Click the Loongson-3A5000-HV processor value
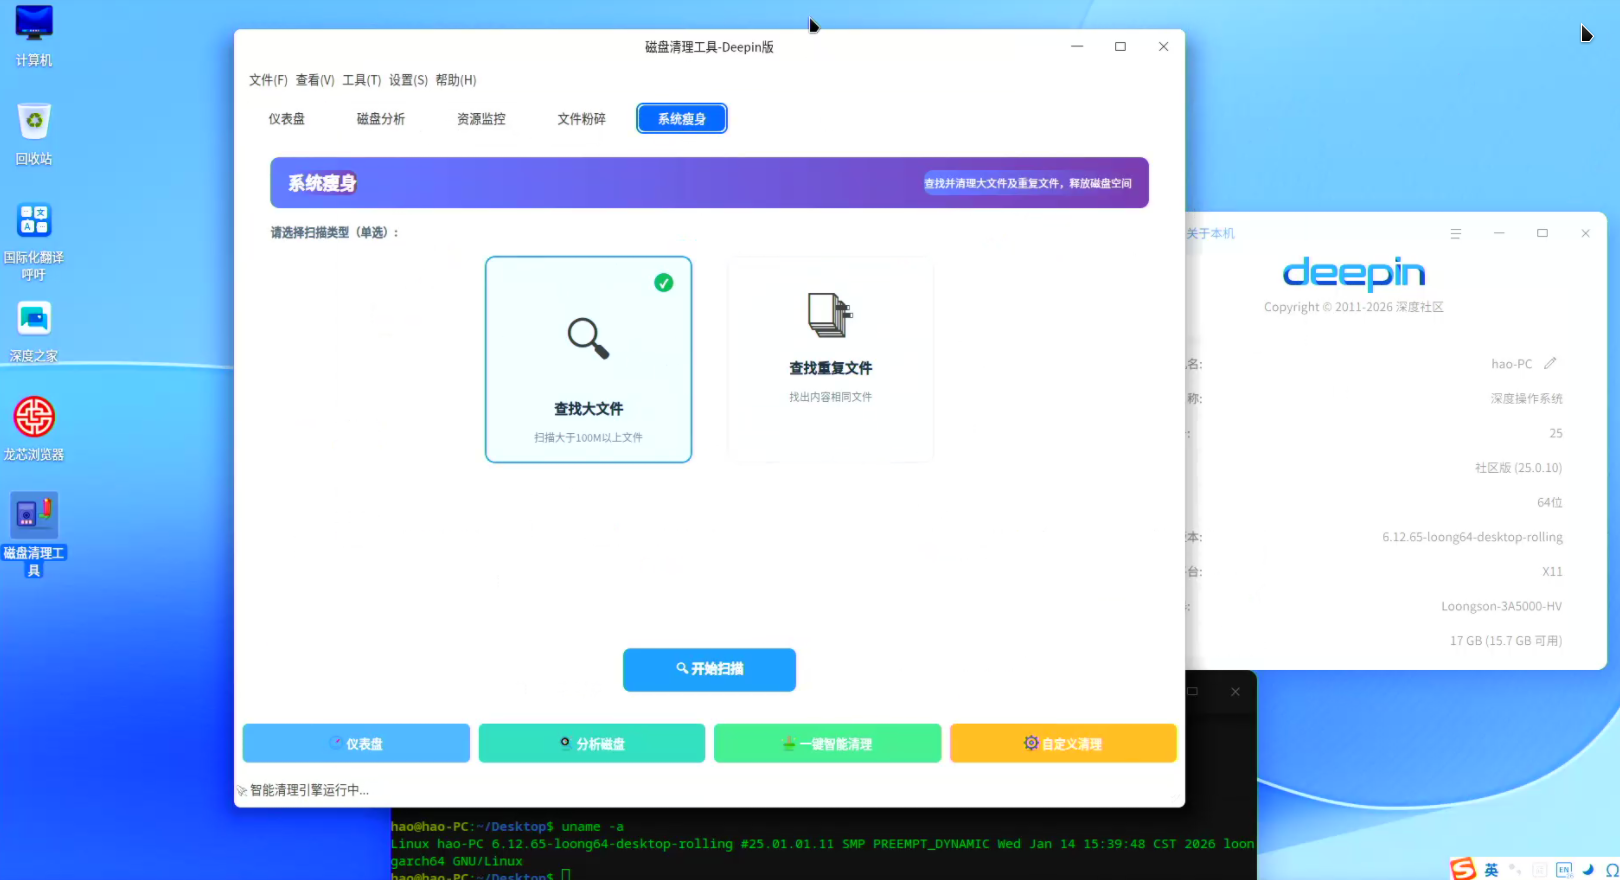 1501,606
